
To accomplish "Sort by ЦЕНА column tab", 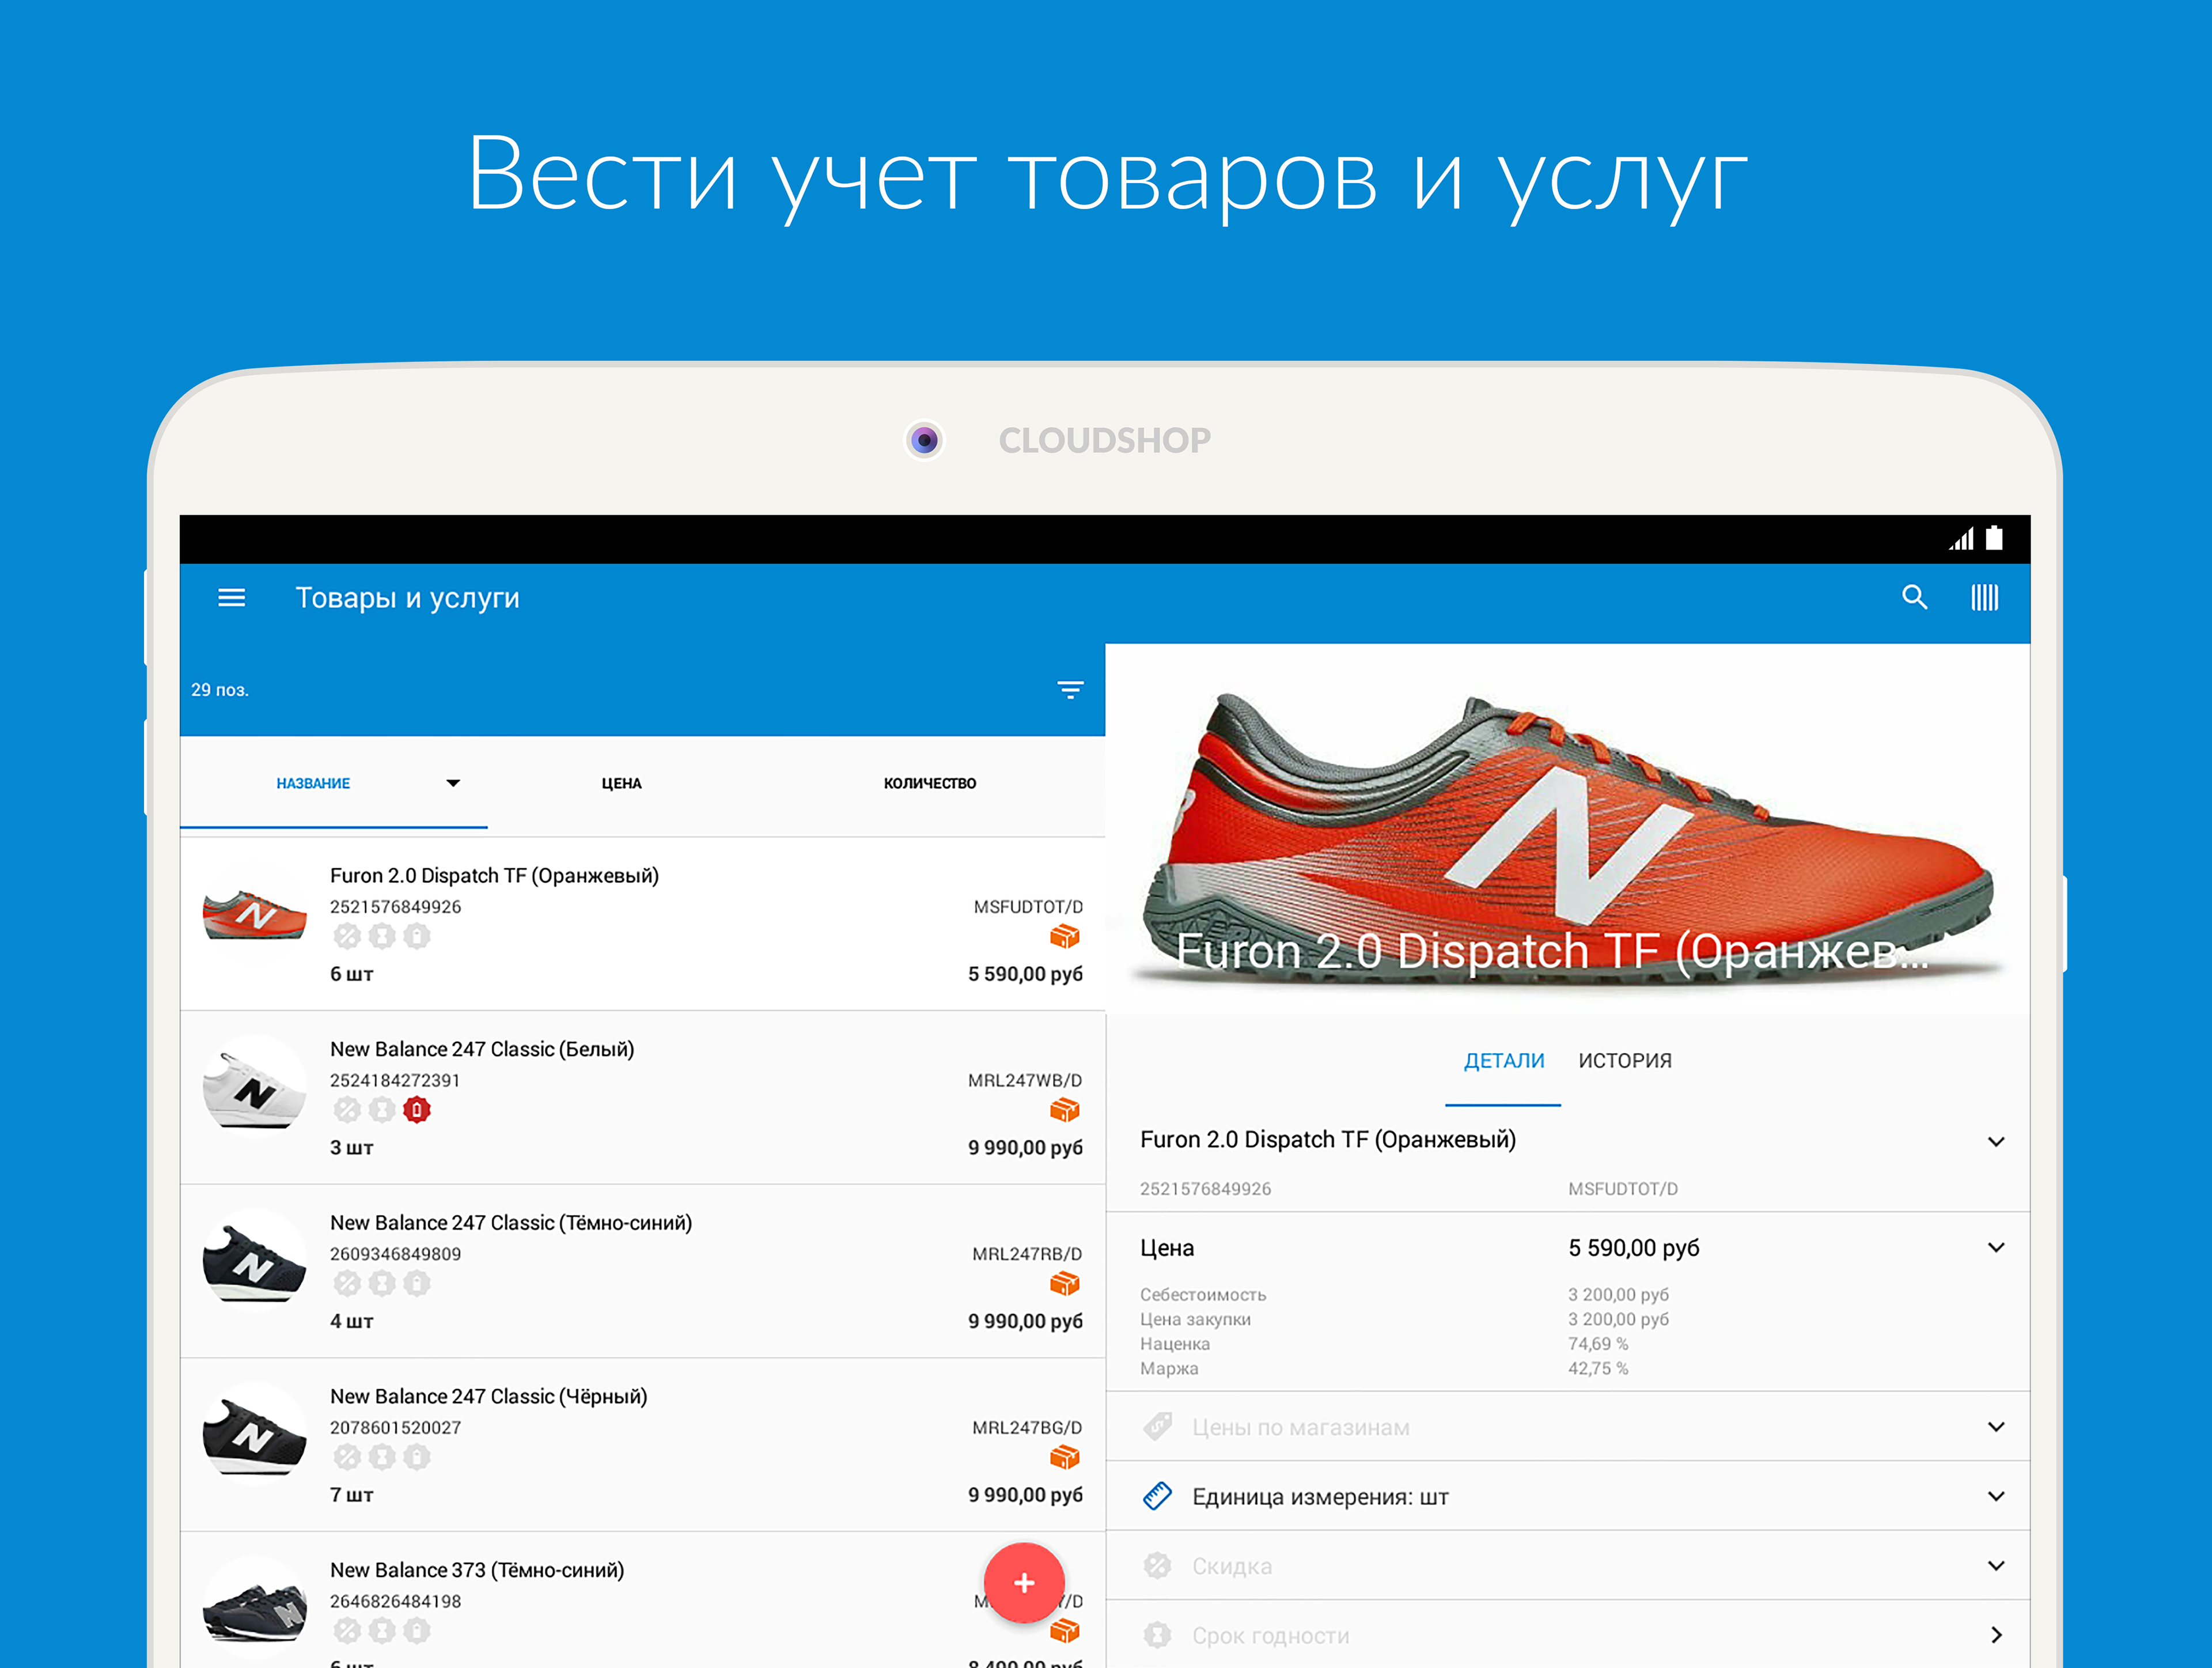I will tap(621, 784).
